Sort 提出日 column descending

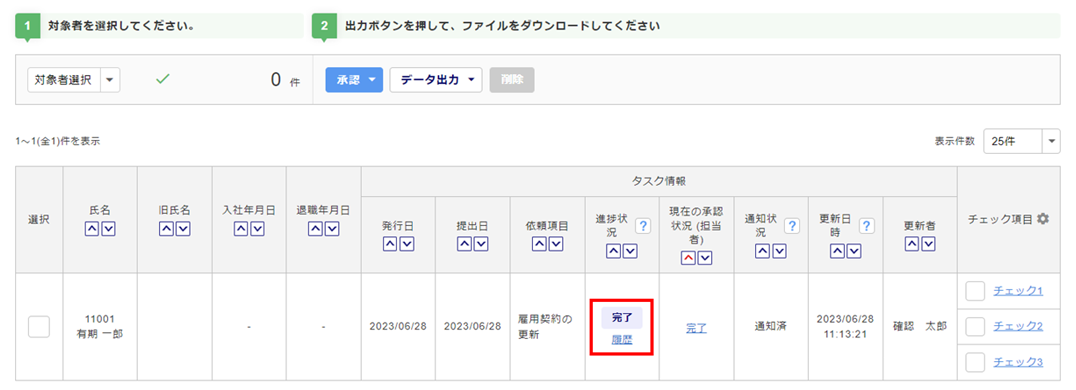tap(480, 243)
